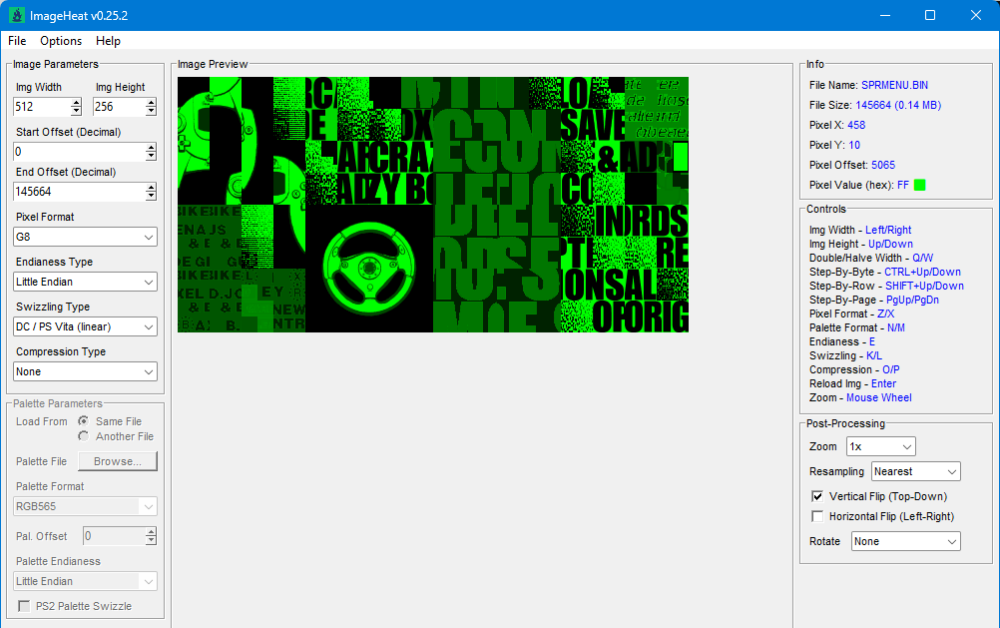
Task: Click the End Offset decimal field
Action: pyautogui.click(x=79, y=191)
